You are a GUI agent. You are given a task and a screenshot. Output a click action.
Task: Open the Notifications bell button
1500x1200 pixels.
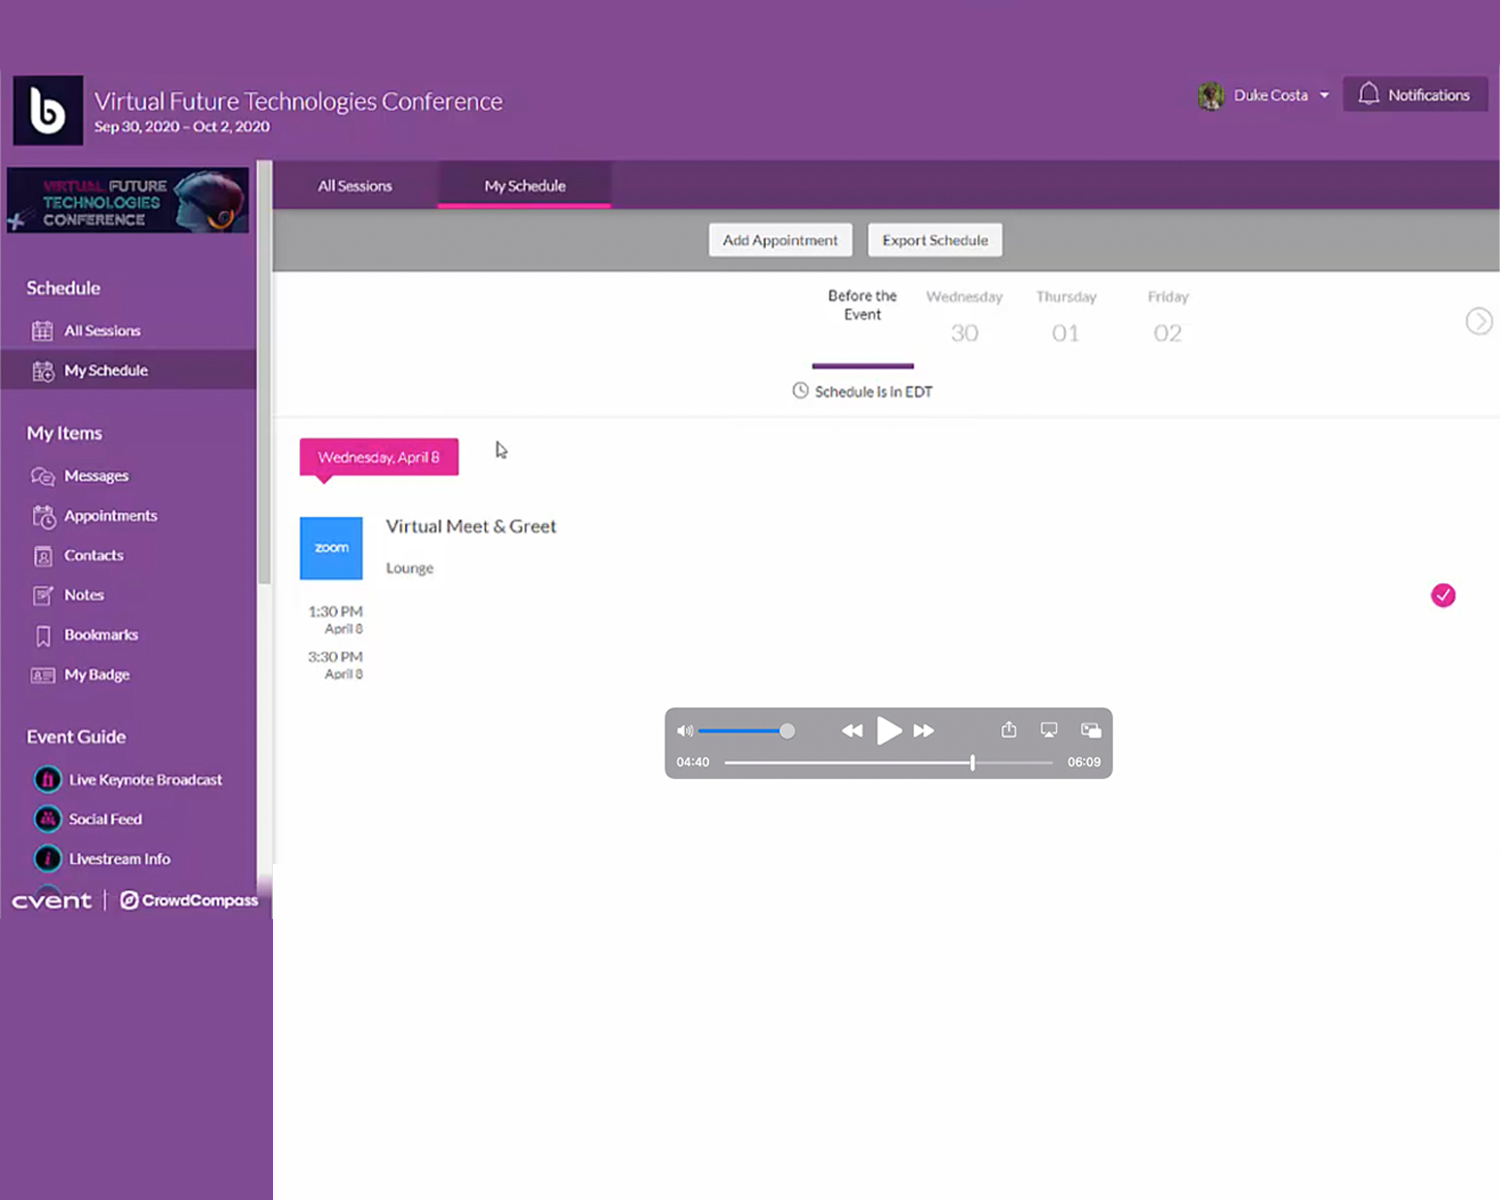[1415, 95]
